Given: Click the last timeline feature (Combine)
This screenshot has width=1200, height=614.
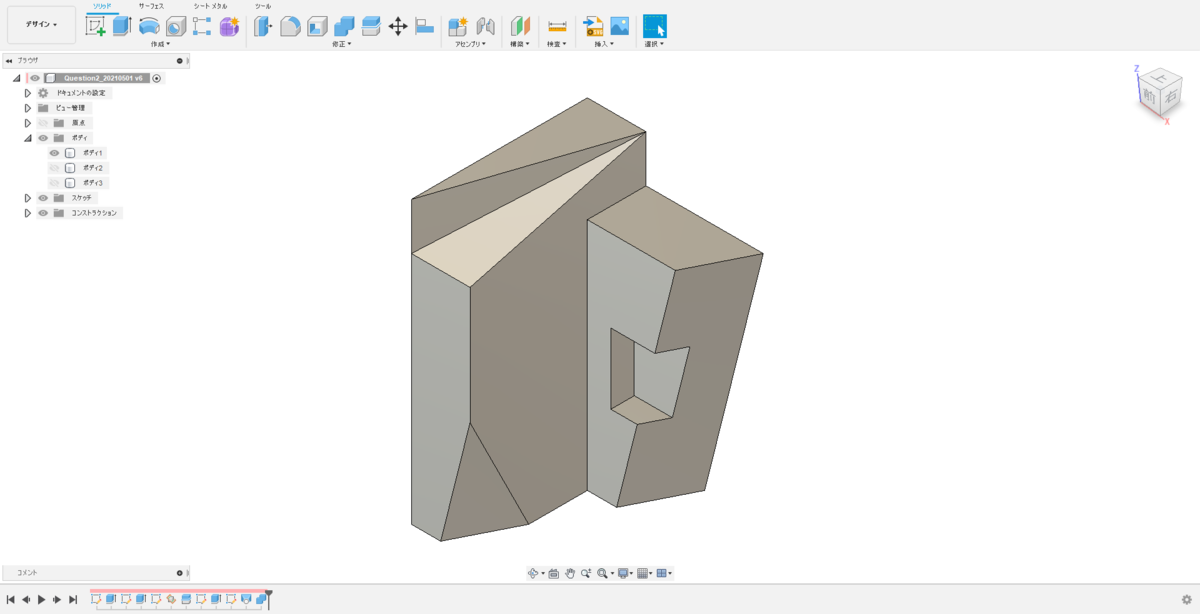Looking at the screenshot, I should pos(261,599).
